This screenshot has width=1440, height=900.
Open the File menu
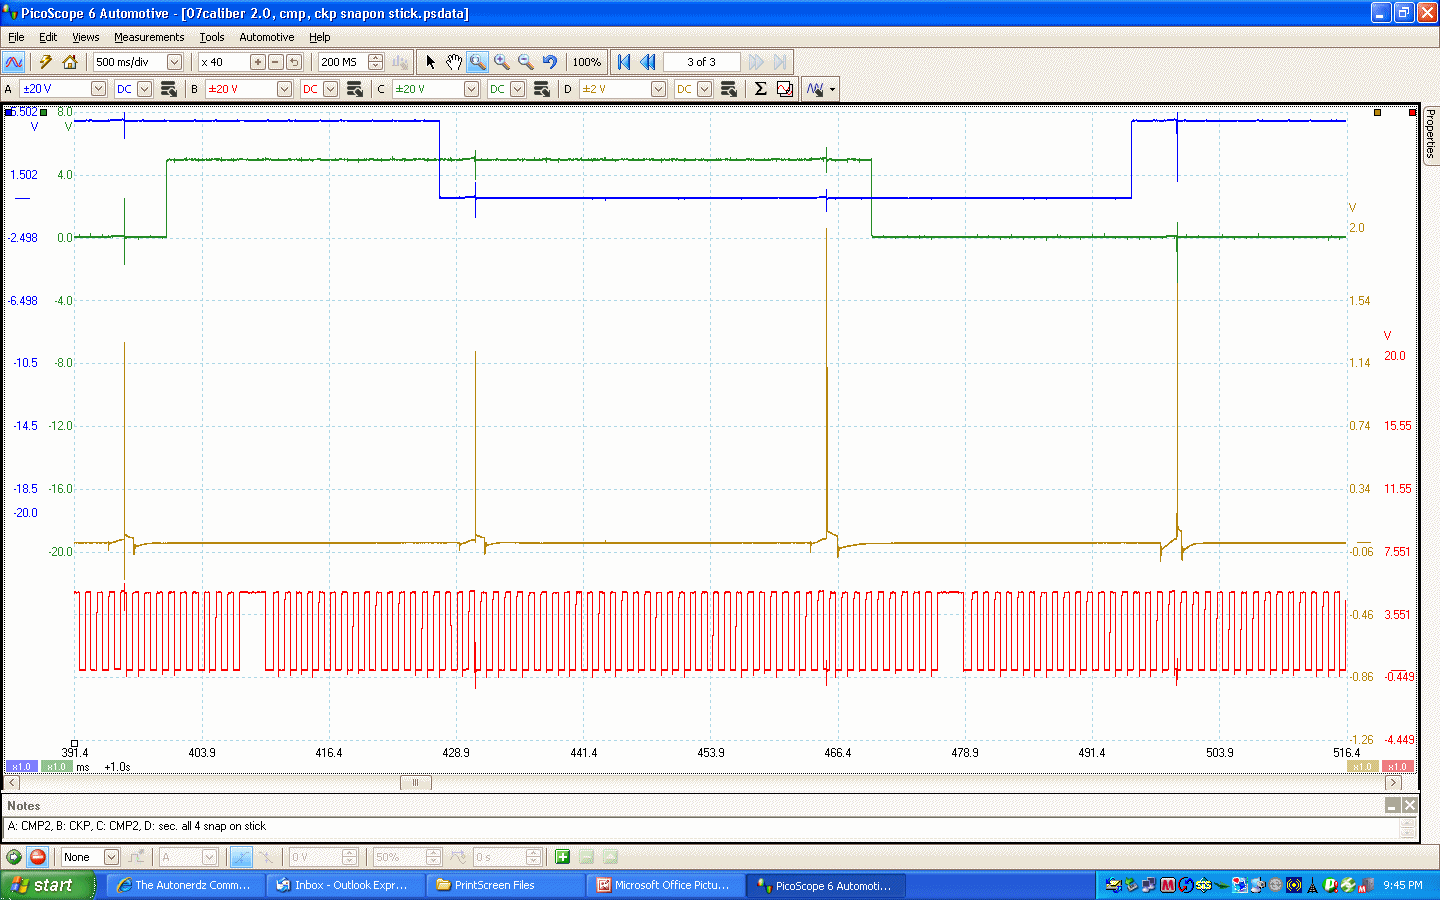(16, 37)
